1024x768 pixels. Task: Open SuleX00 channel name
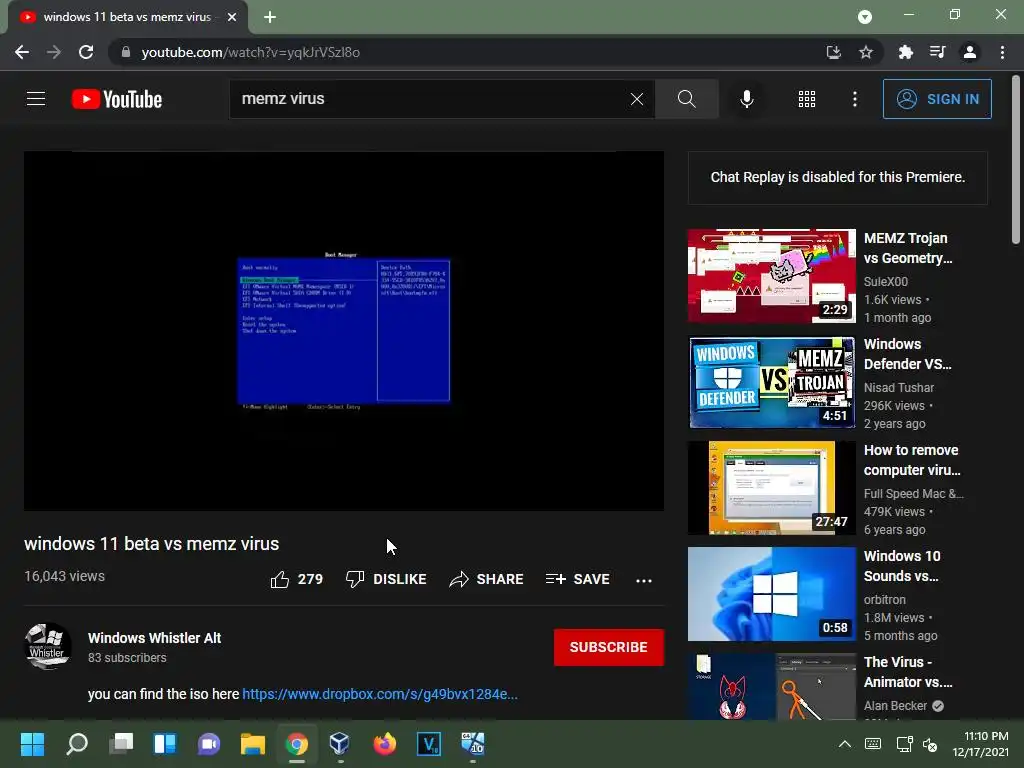point(886,281)
